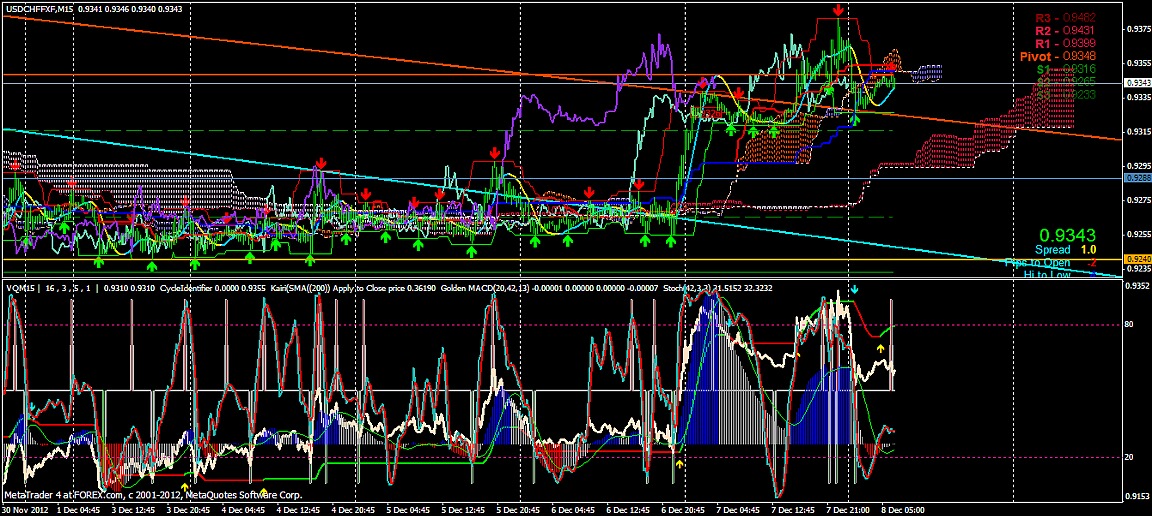Click the 0.9343 current price tag on price axis

[x=1134, y=82]
